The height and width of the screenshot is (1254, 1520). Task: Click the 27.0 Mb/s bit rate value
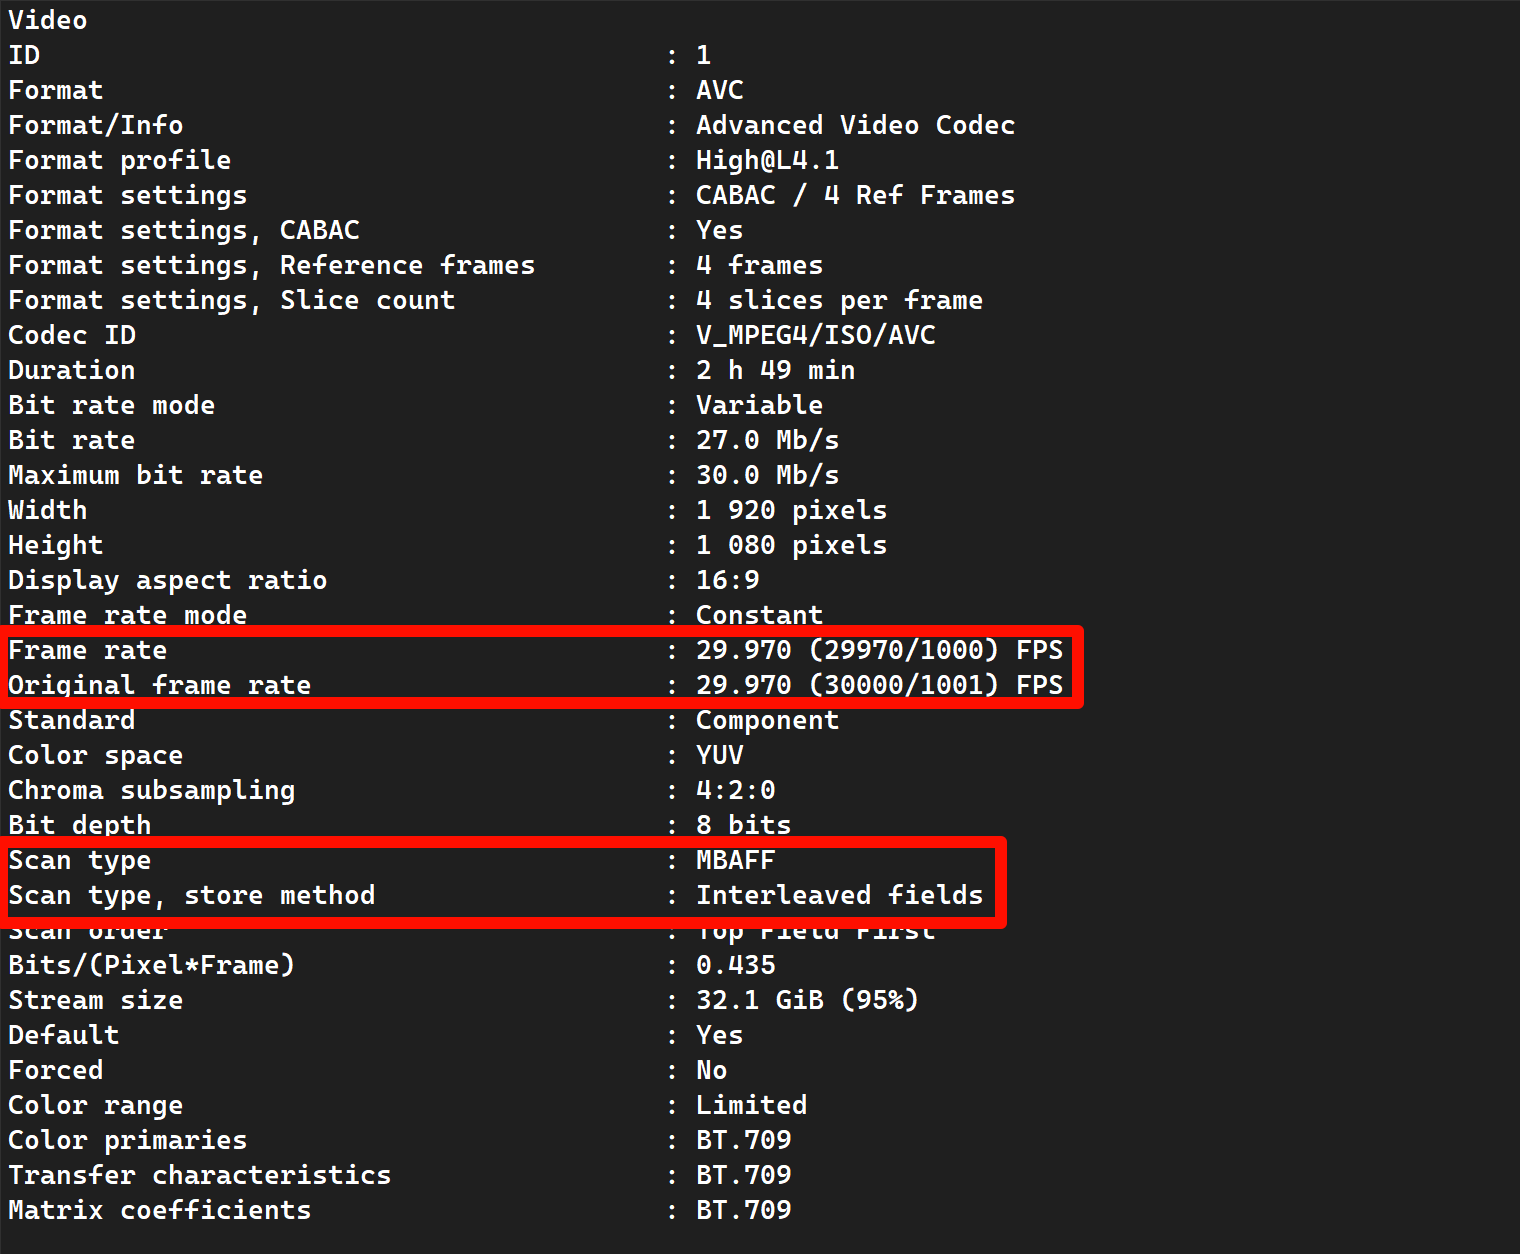(x=767, y=440)
